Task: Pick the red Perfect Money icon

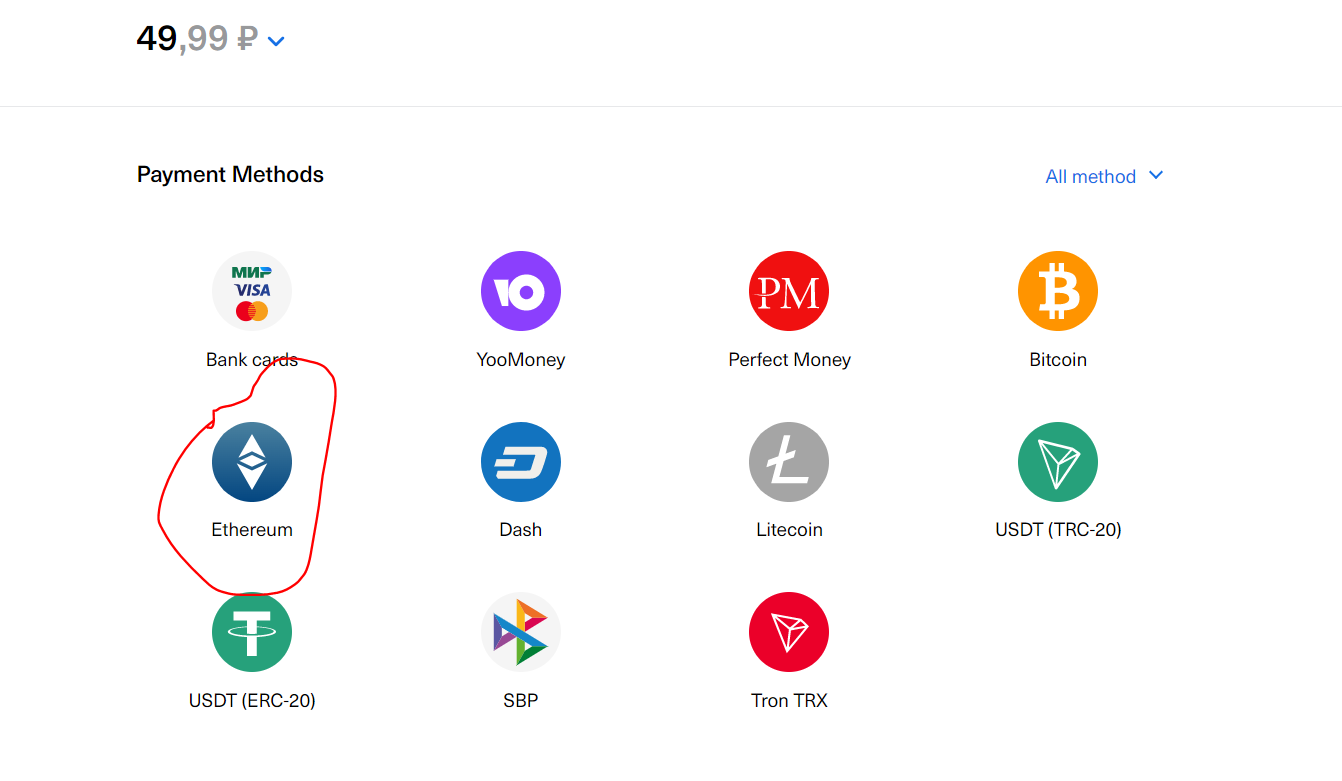Action: click(789, 291)
